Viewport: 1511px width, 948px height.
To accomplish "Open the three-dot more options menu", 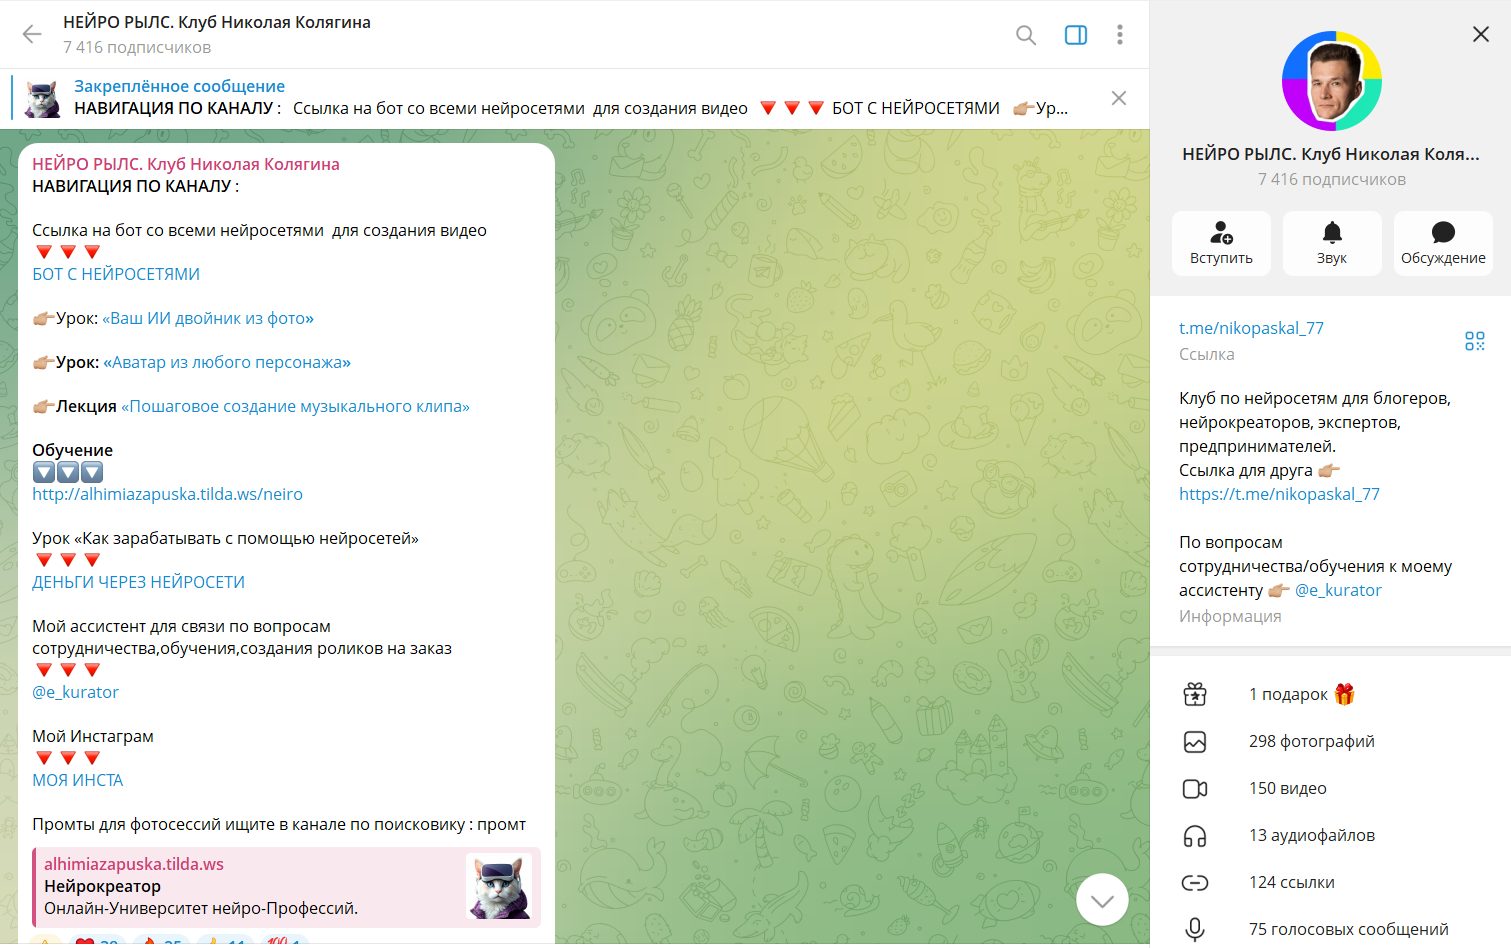I will tap(1120, 35).
